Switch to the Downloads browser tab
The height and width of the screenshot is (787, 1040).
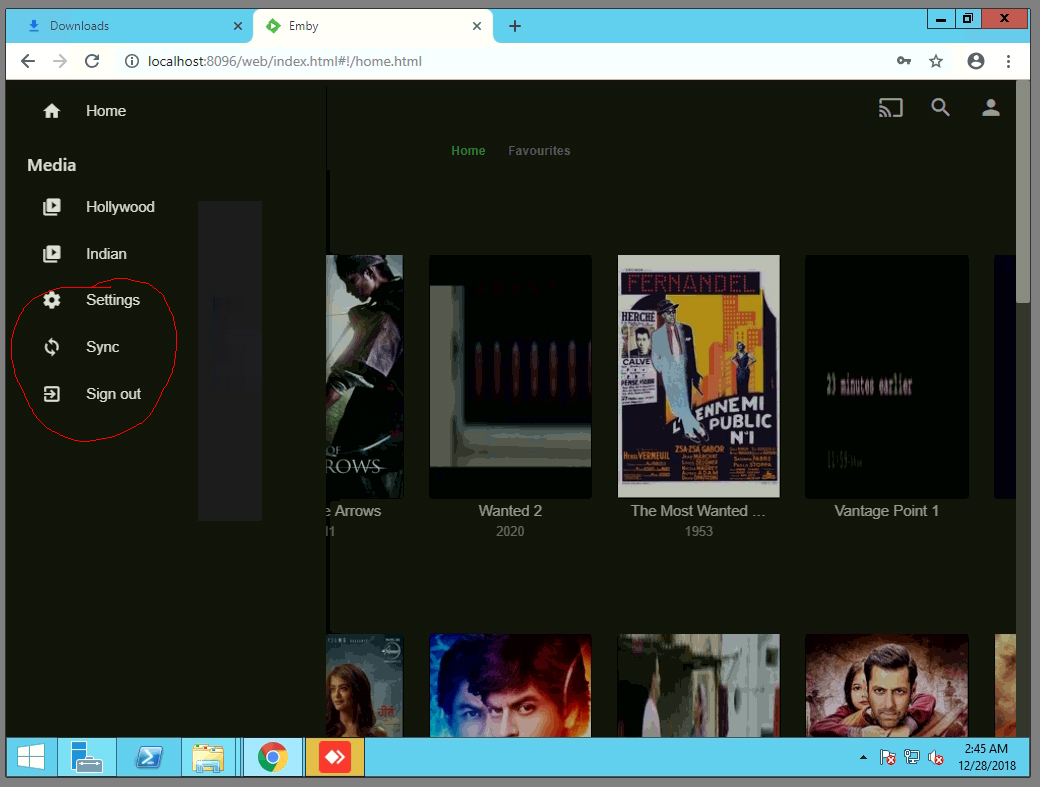tap(129, 26)
